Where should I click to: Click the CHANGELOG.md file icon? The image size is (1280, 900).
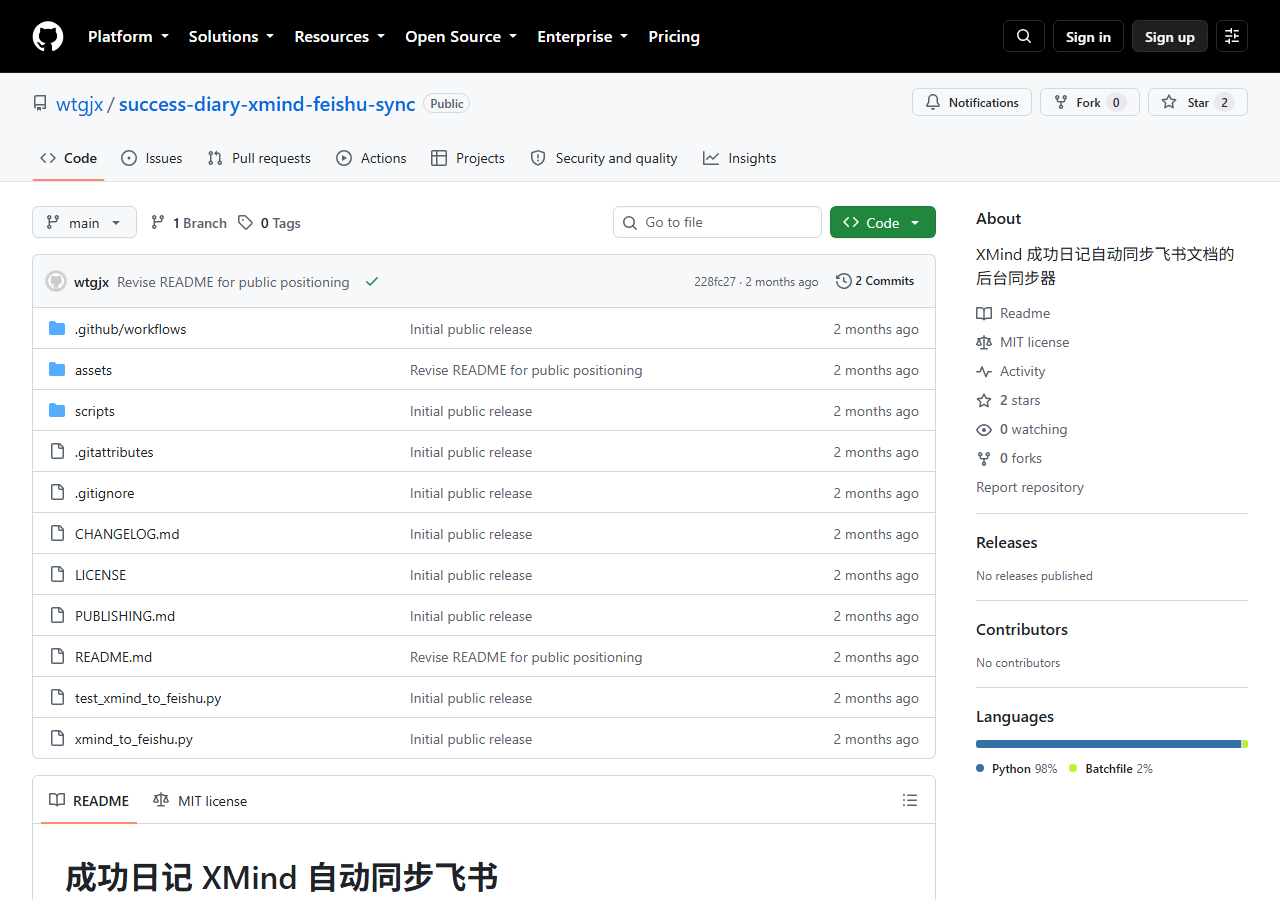(57, 534)
